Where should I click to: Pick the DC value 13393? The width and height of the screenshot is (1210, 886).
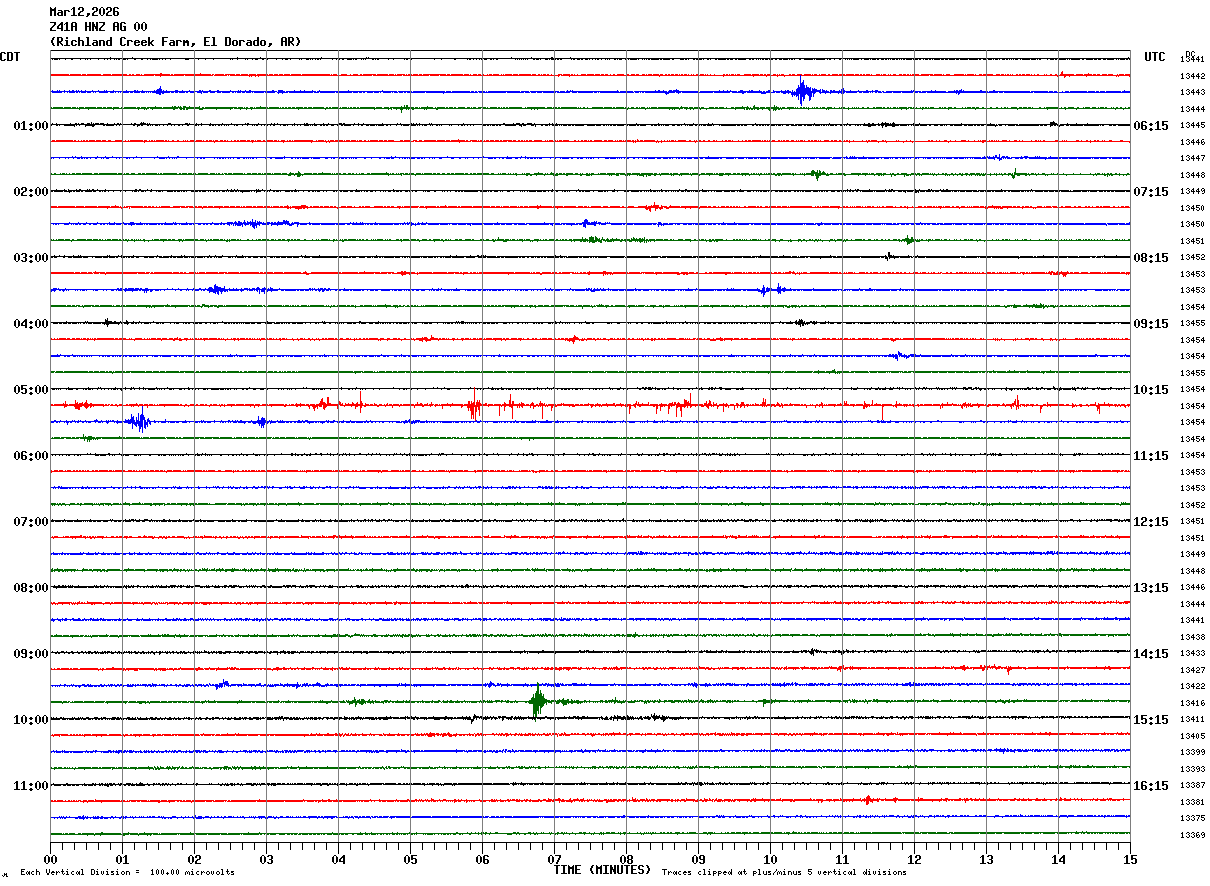(1192, 769)
